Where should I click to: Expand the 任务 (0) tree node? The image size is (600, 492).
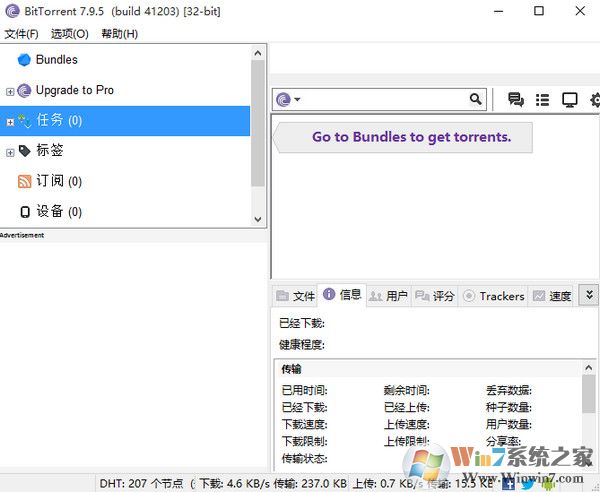click(10, 122)
